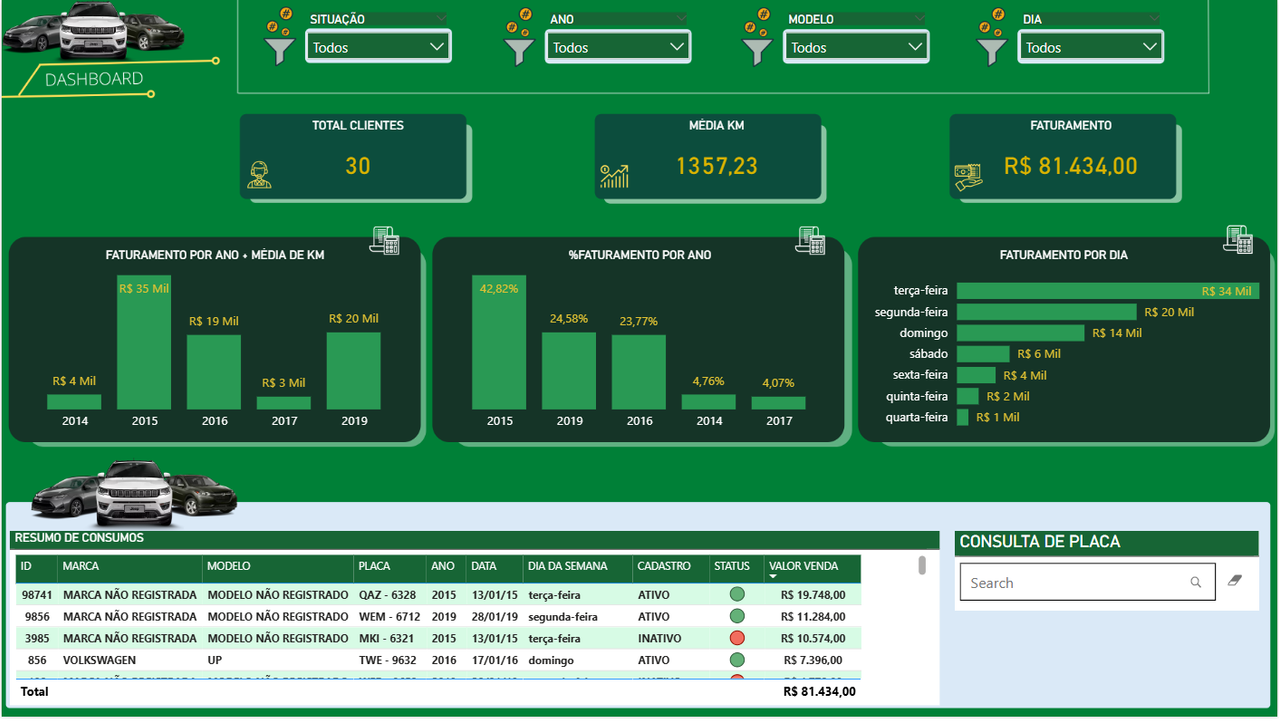Image resolution: width=1279 pixels, height=723 pixels.
Task: Sort table by the MARCA column header
Action: click(x=130, y=567)
